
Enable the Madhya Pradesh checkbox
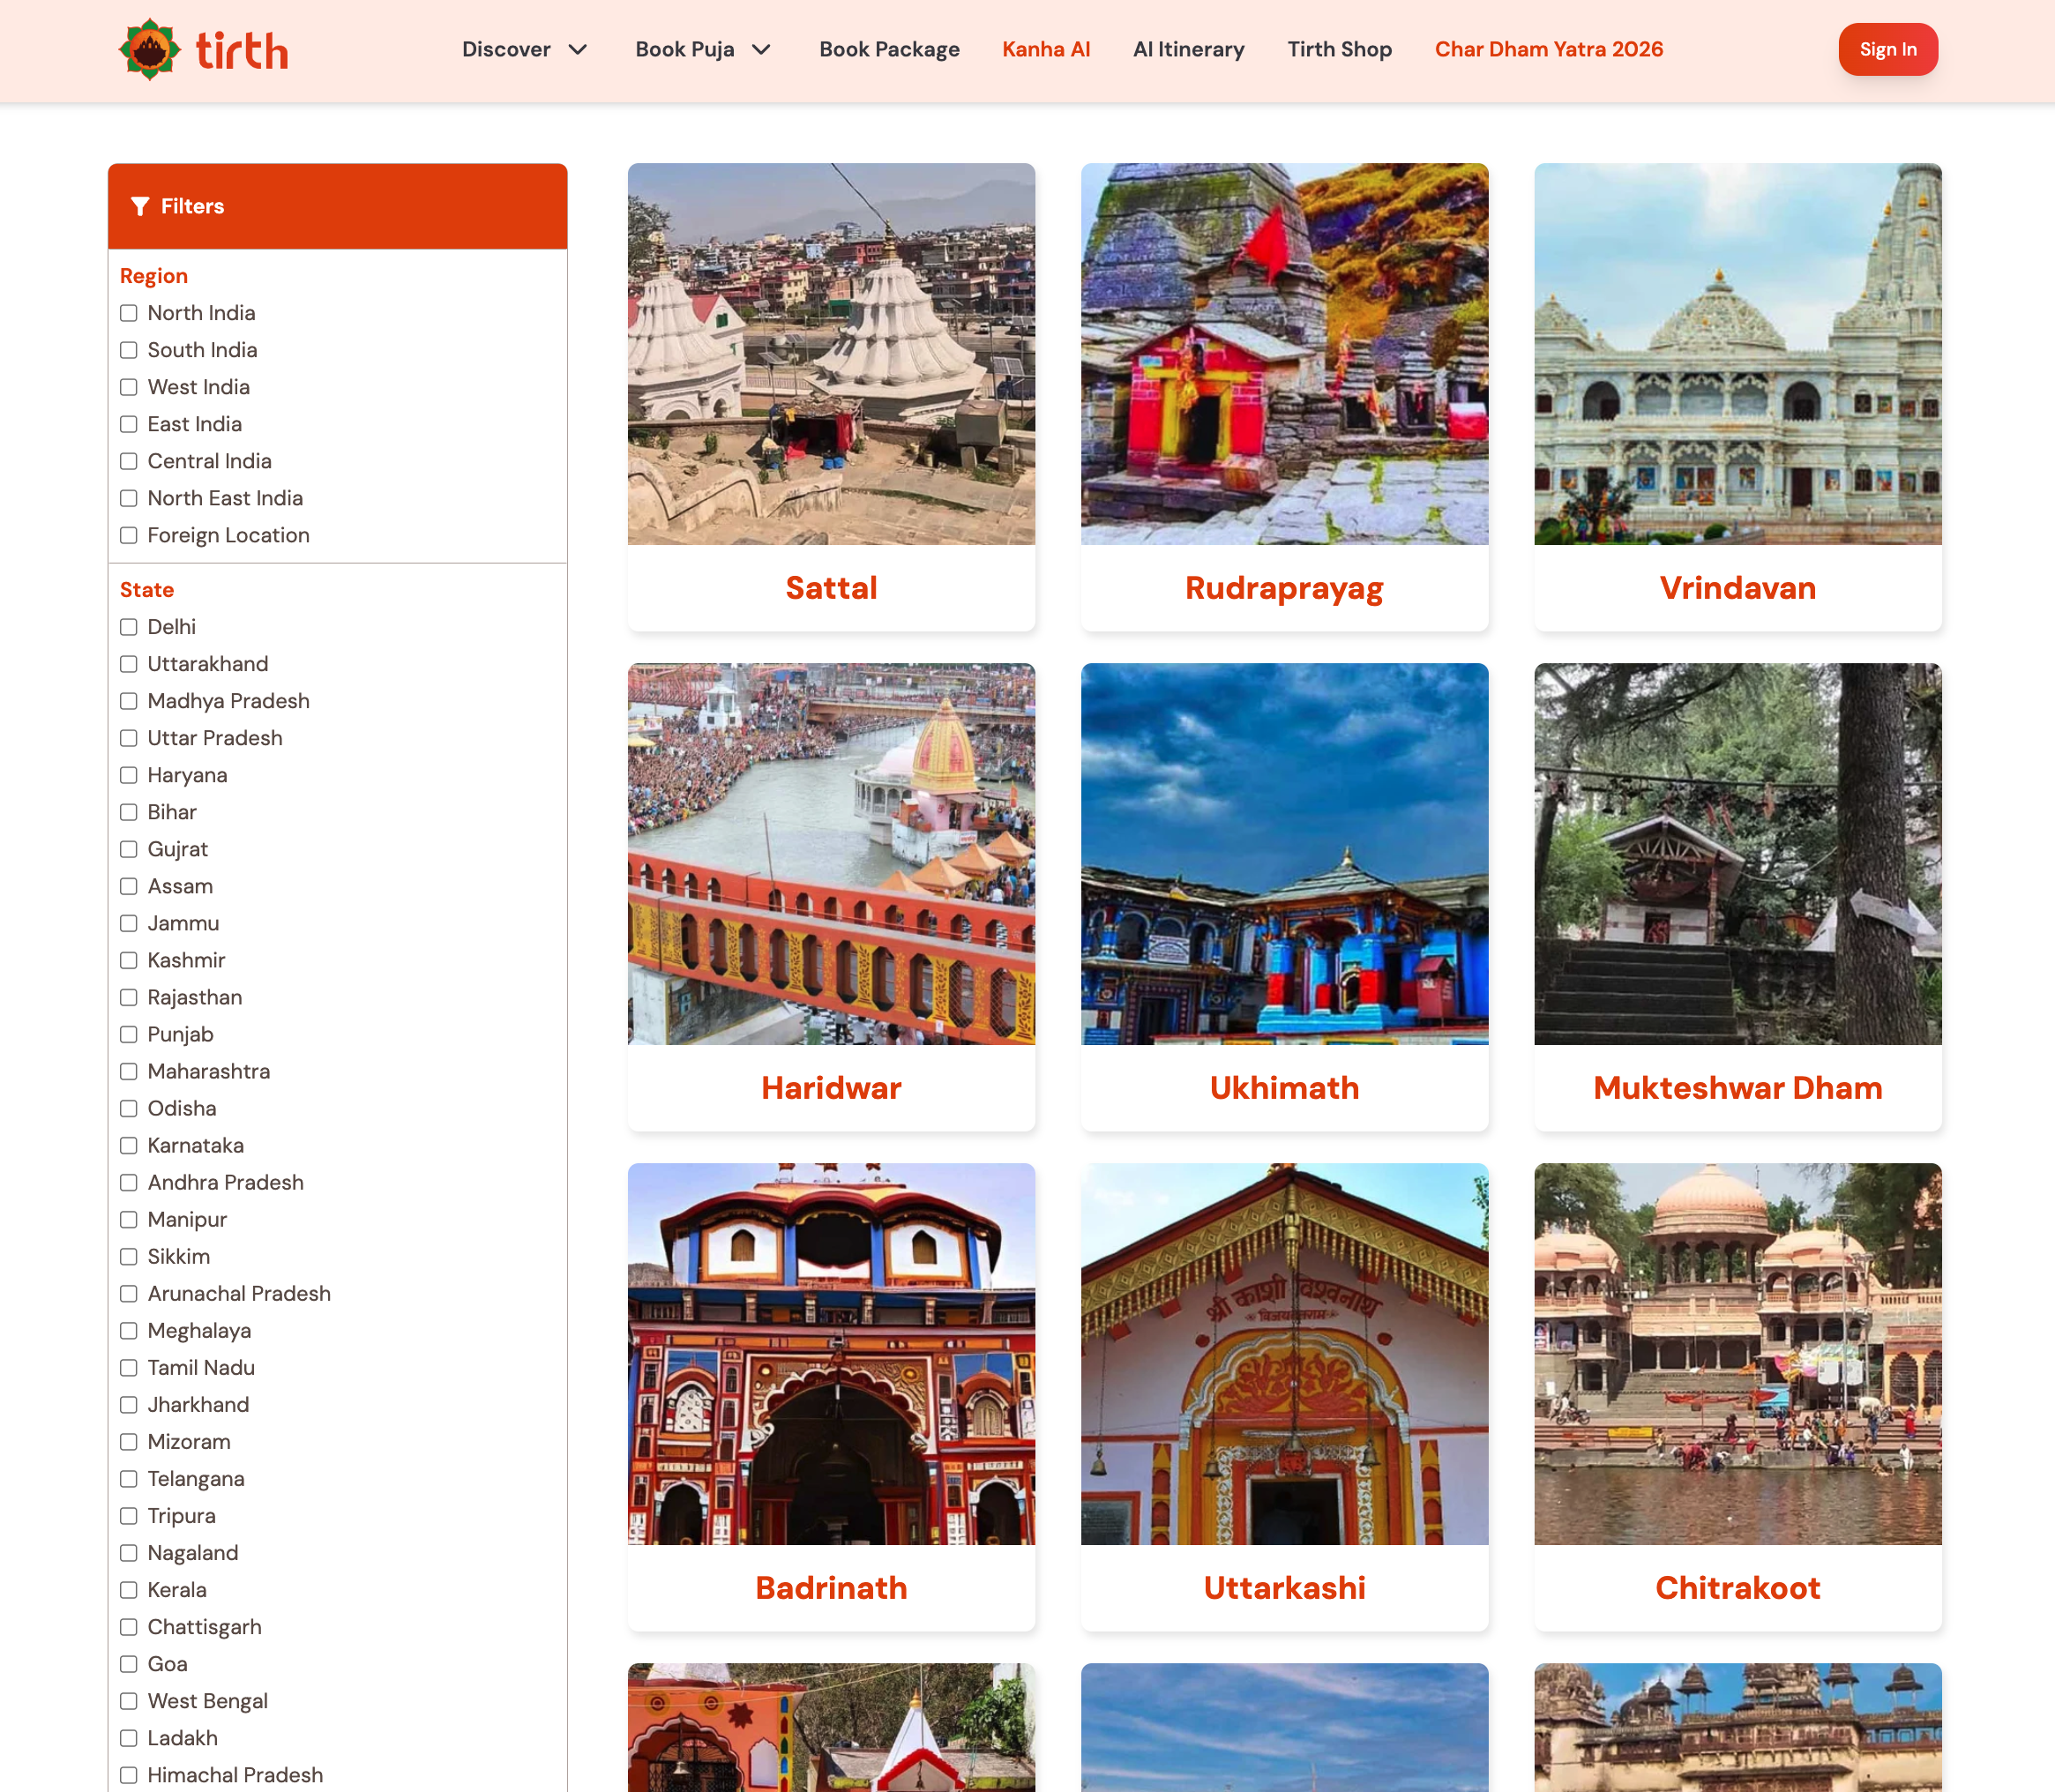[129, 701]
